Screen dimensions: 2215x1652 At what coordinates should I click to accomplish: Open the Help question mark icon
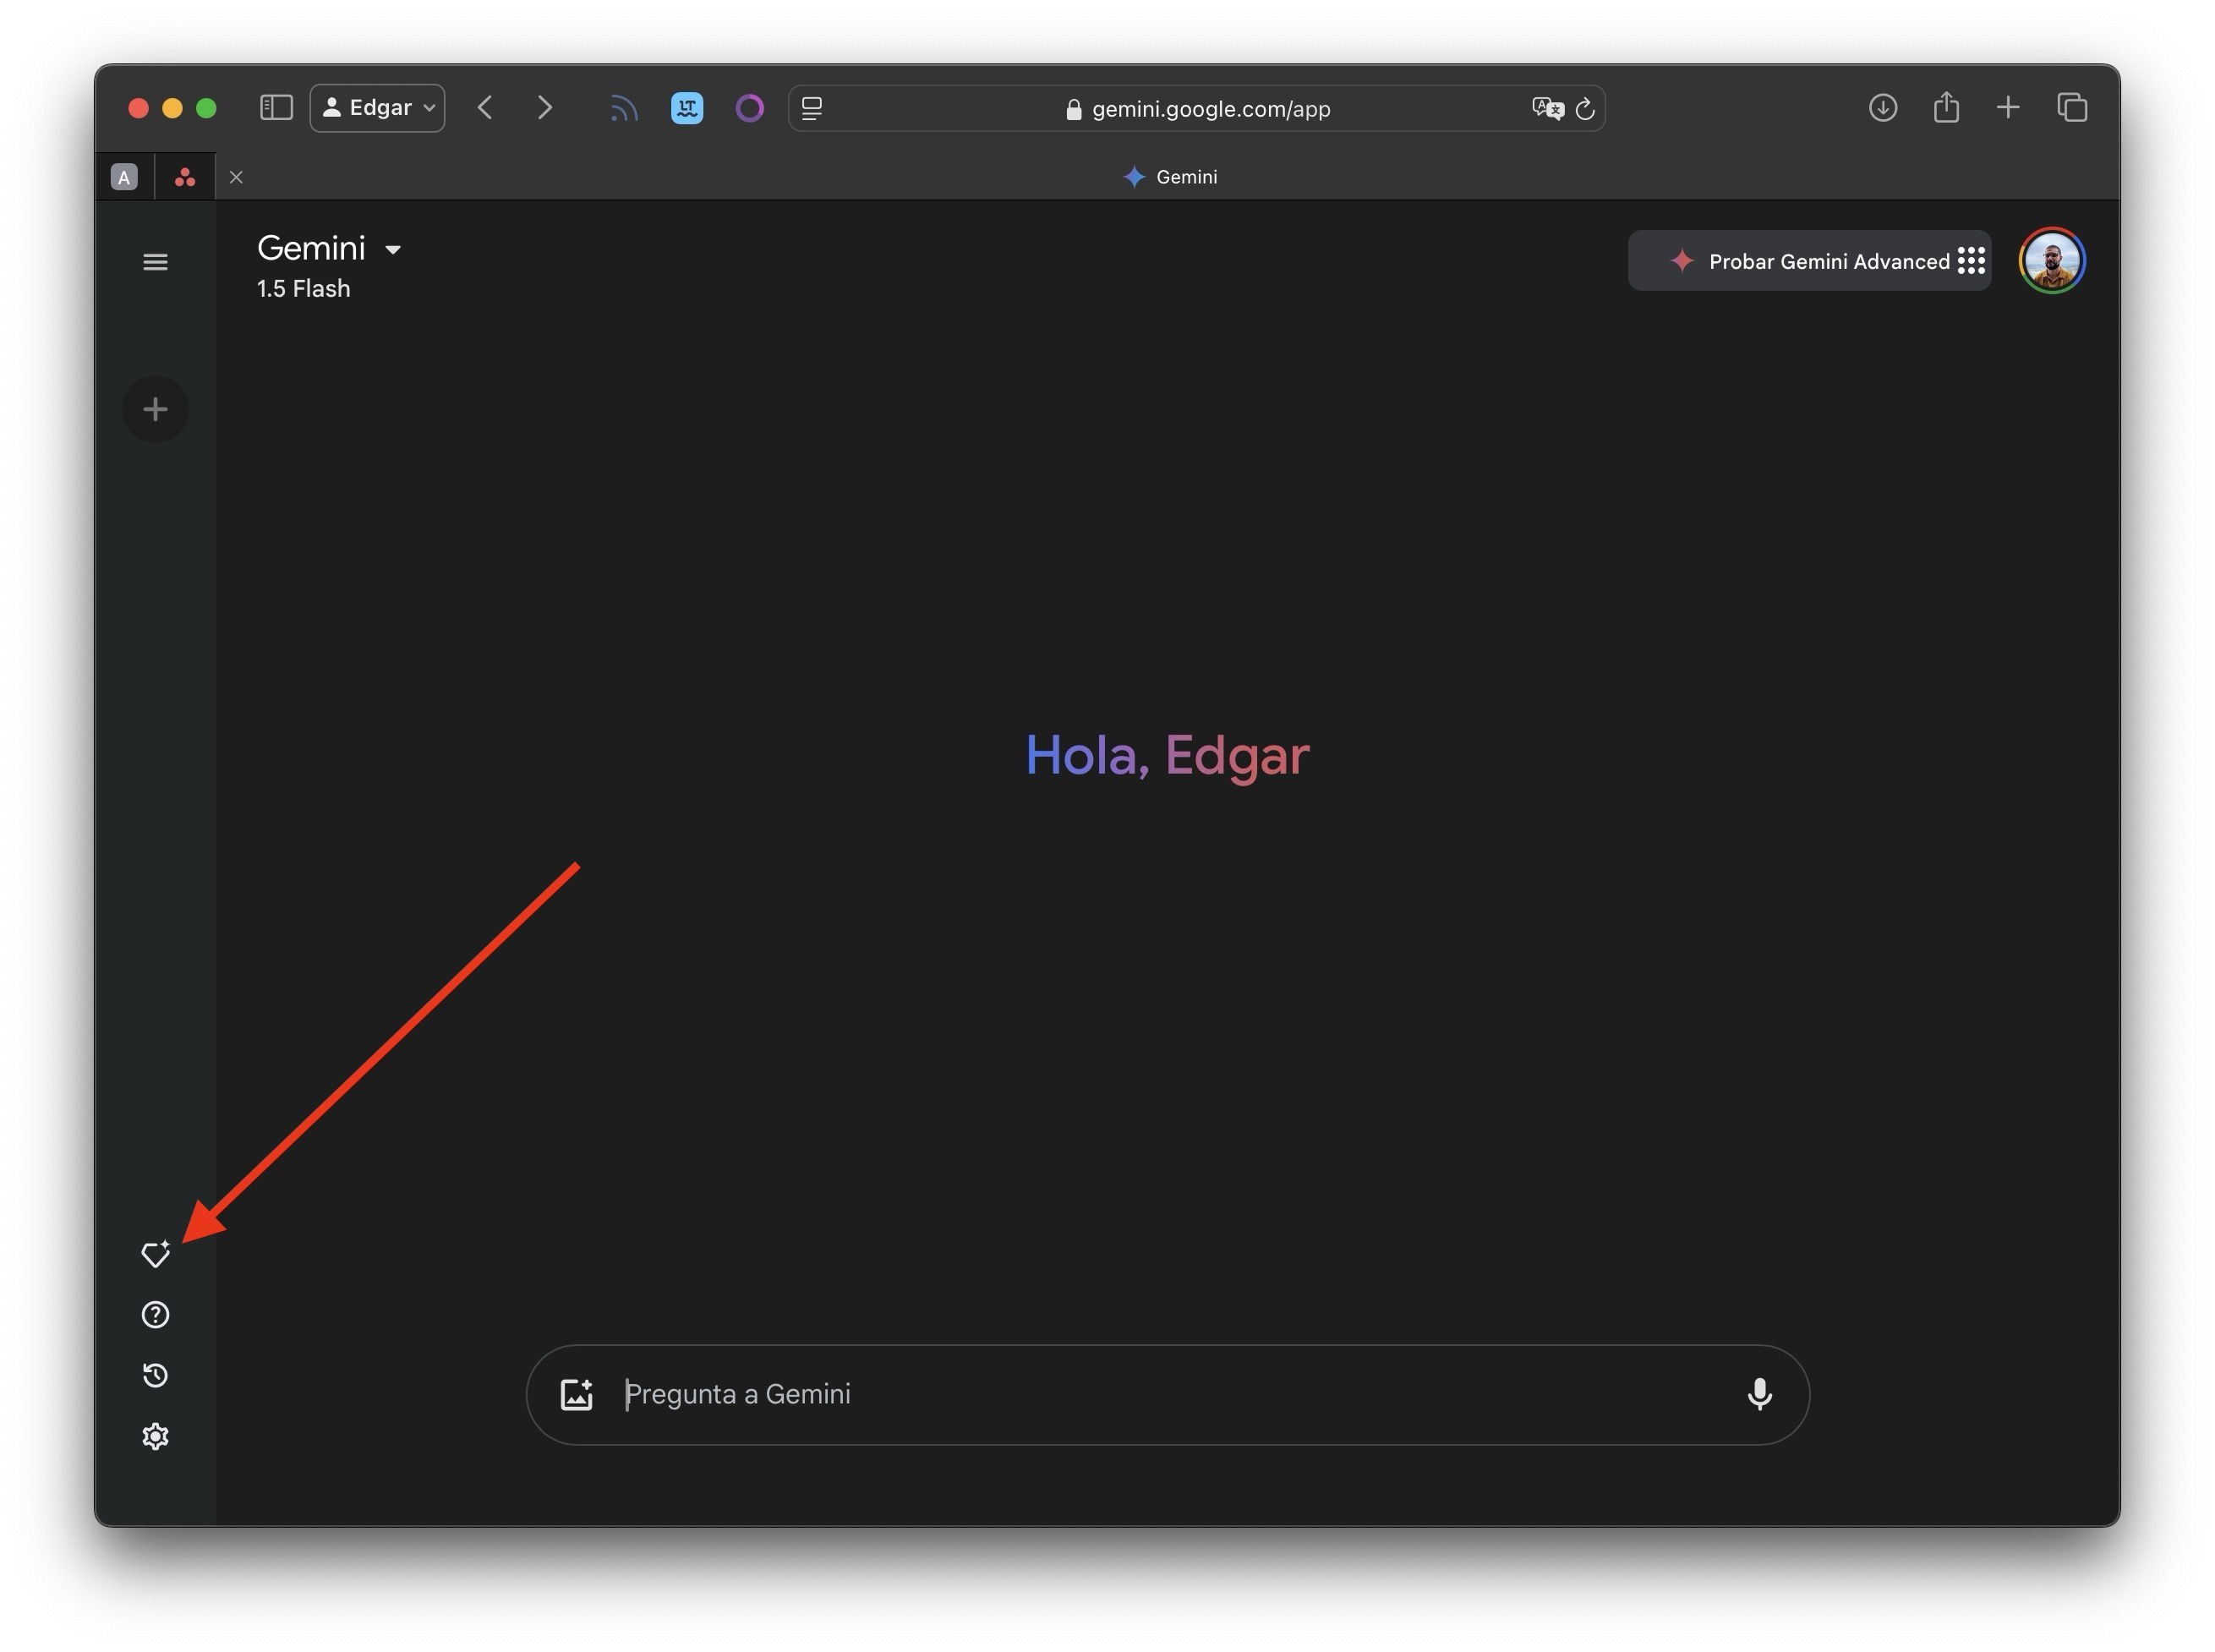(x=155, y=1315)
